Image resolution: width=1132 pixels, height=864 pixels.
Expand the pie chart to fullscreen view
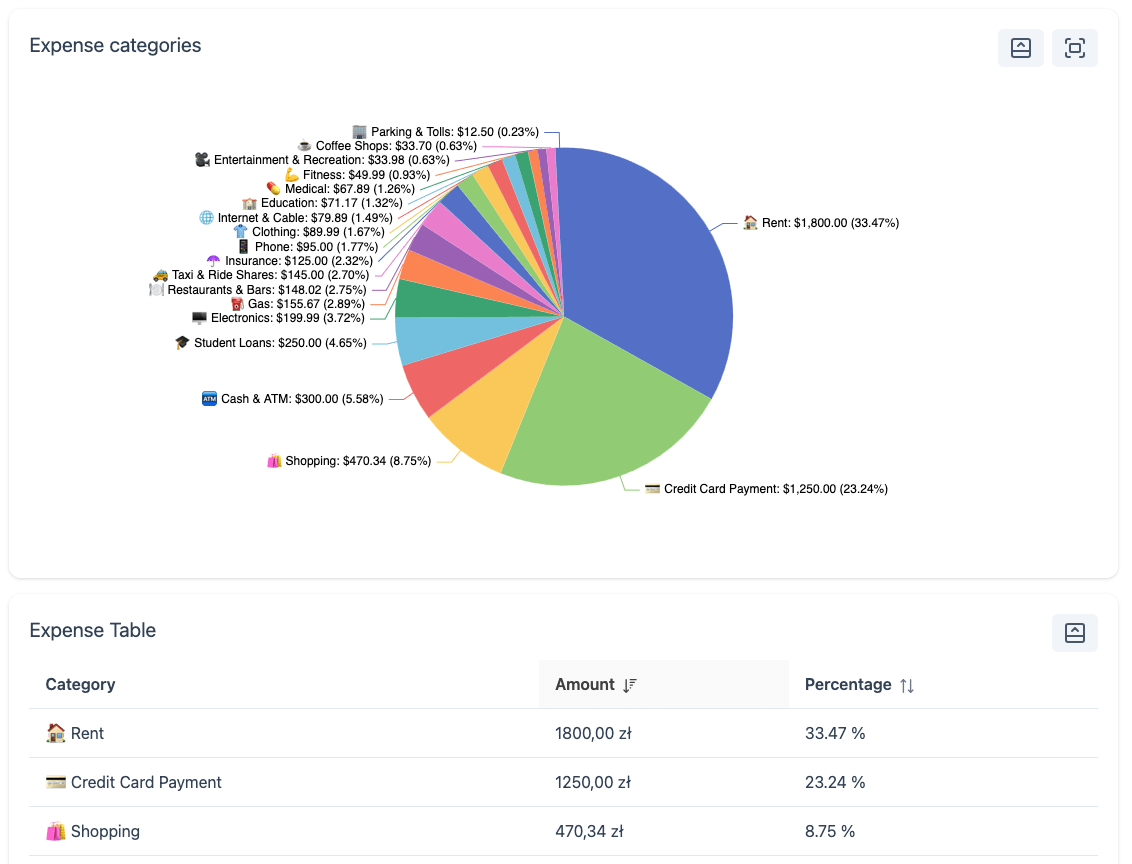[1074, 47]
